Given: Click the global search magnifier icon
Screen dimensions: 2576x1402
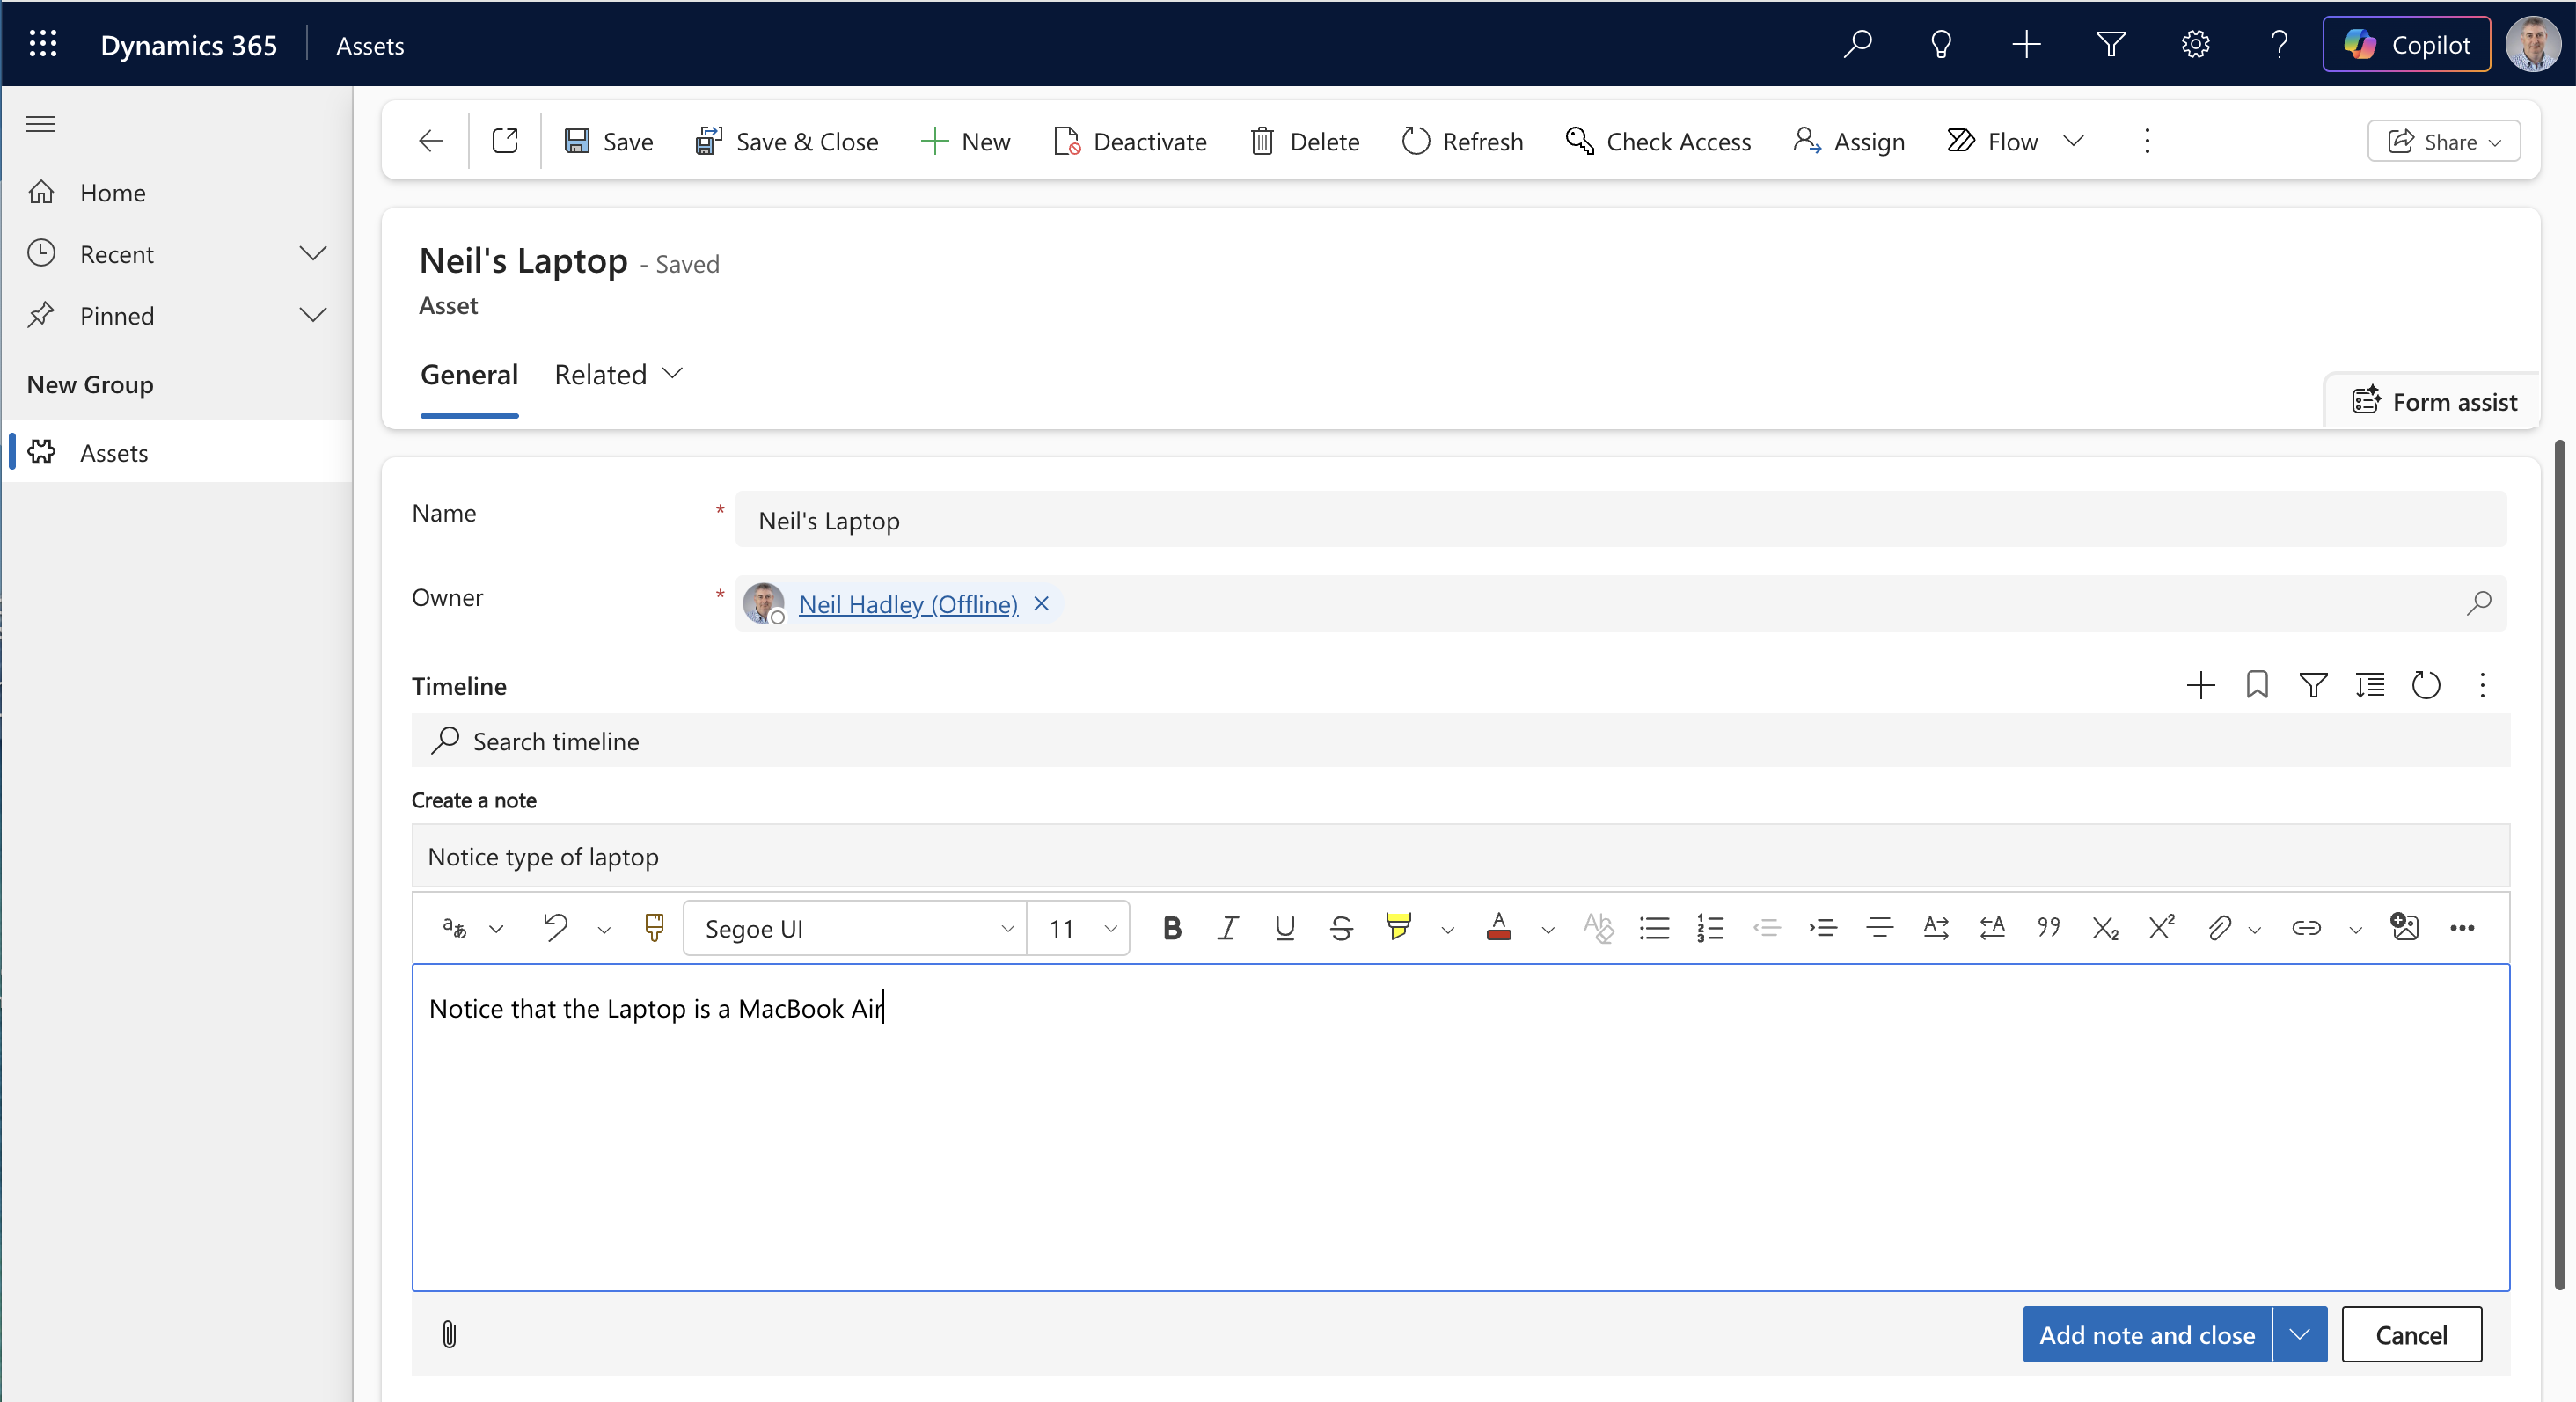Looking at the screenshot, I should 1857,44.
